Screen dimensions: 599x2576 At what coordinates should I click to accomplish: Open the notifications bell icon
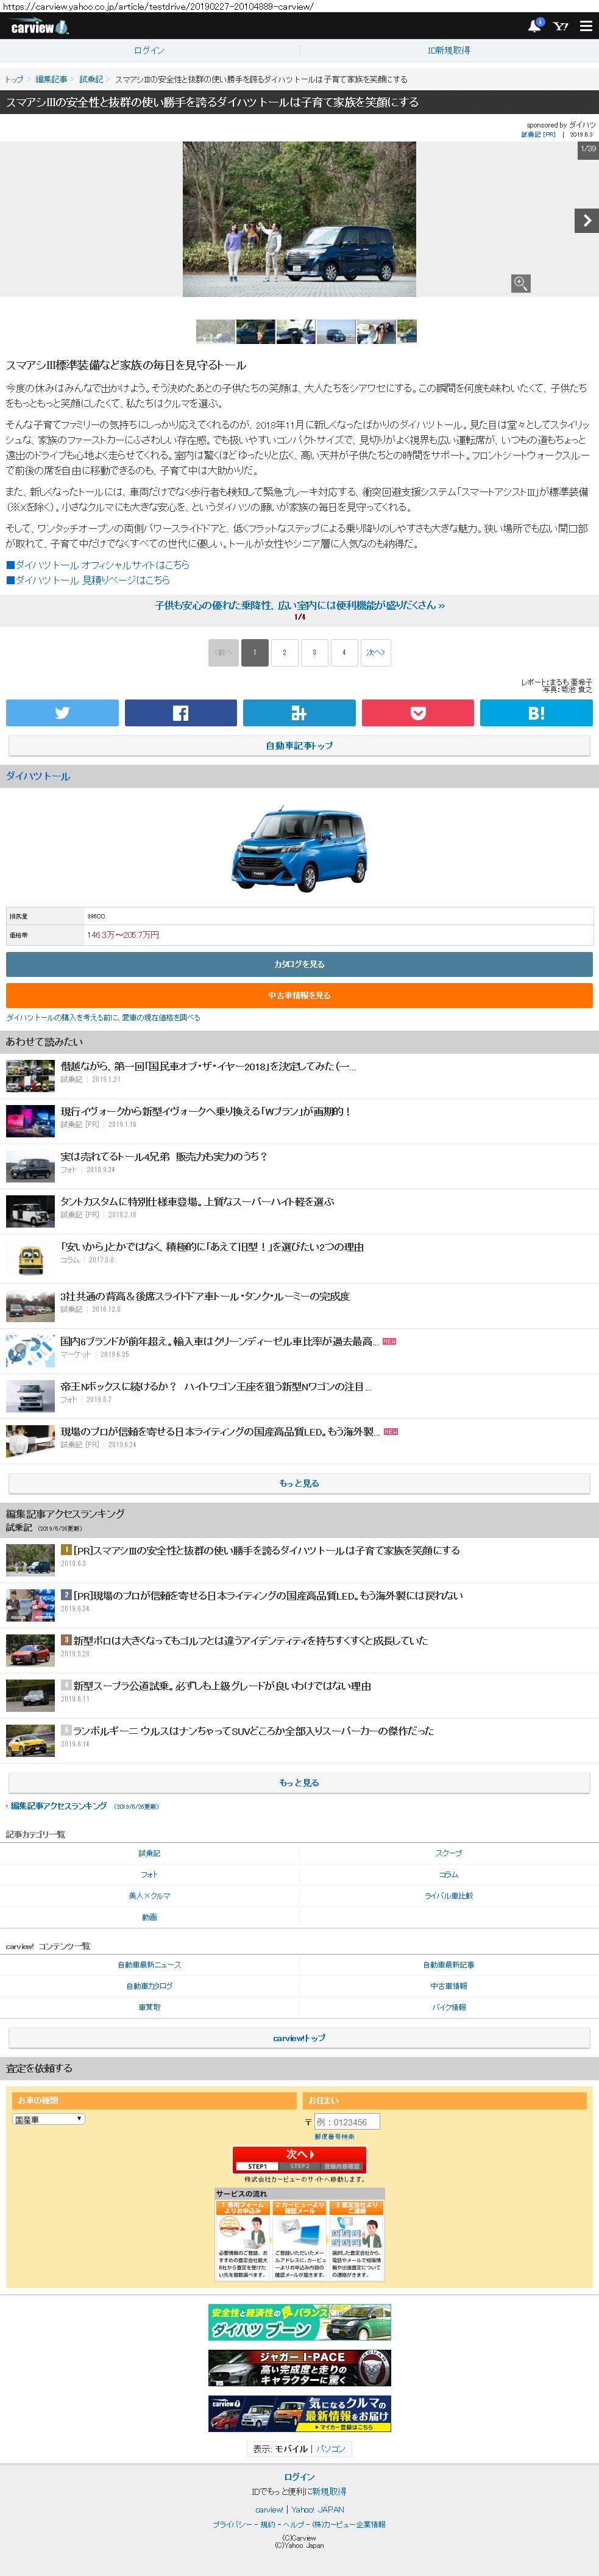tap(535, 26)
